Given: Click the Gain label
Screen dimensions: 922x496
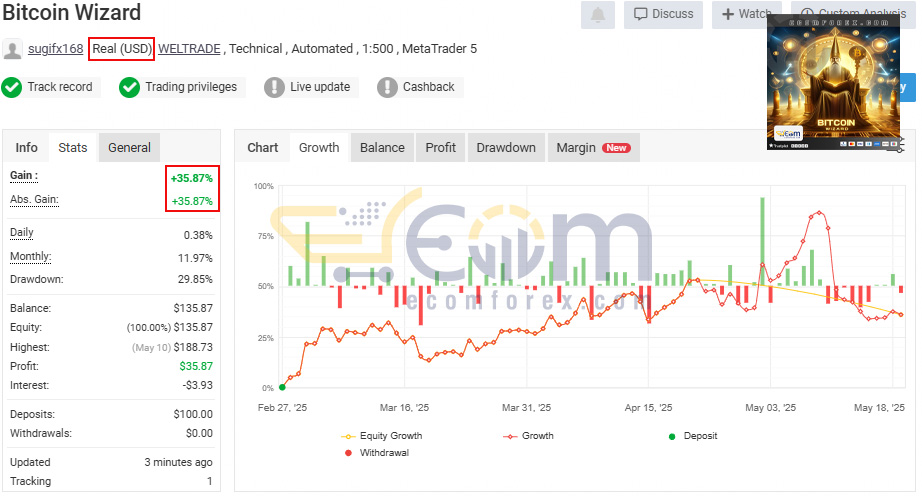Looking at the screenshot, I should click(x=24, y=175).
